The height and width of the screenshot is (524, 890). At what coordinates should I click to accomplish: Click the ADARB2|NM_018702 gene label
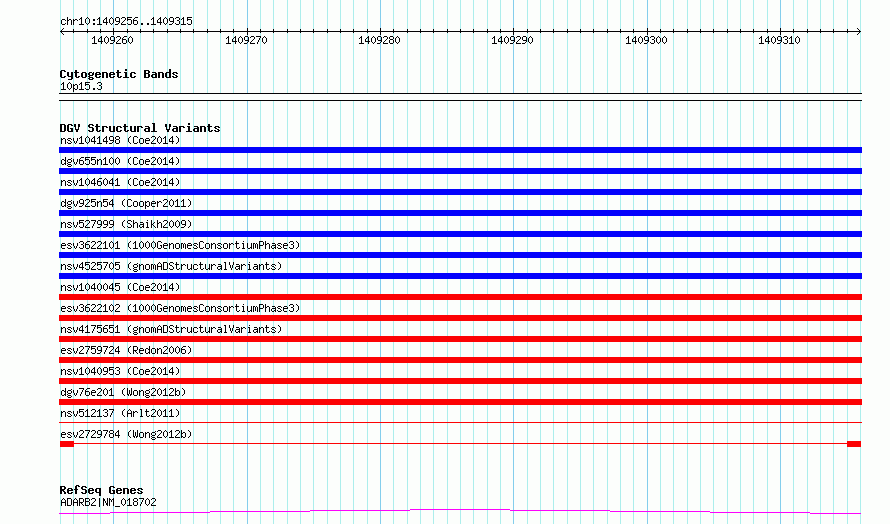pos(108,502)
